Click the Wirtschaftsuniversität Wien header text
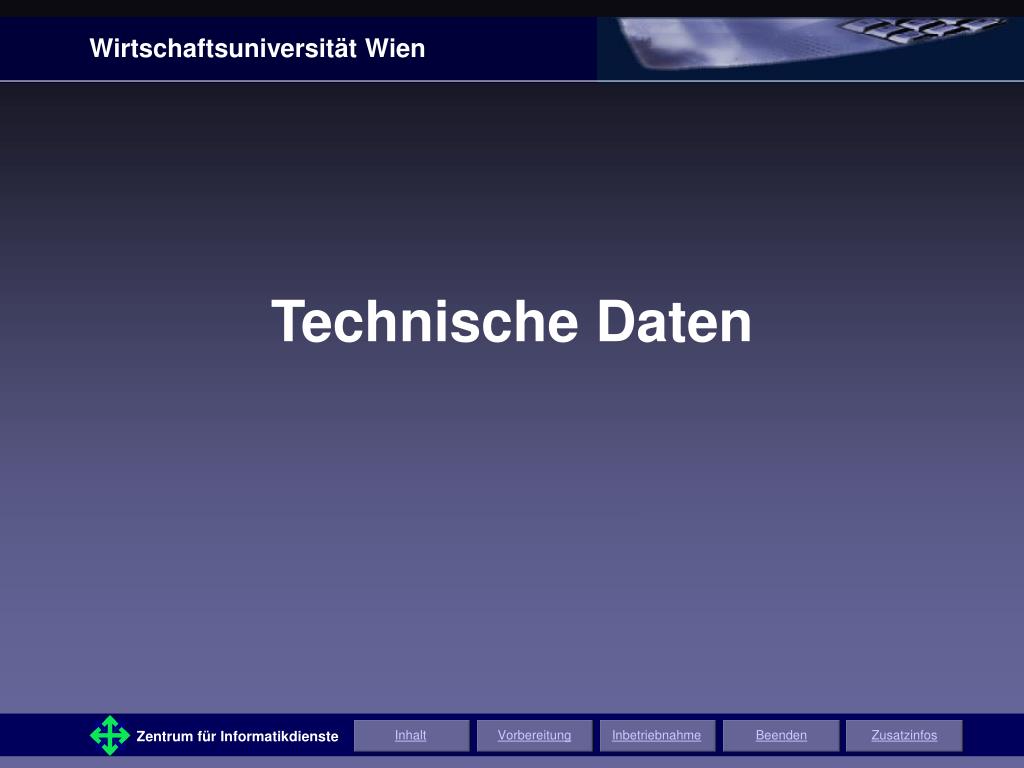1024x768 pixels. coord(257,48)
